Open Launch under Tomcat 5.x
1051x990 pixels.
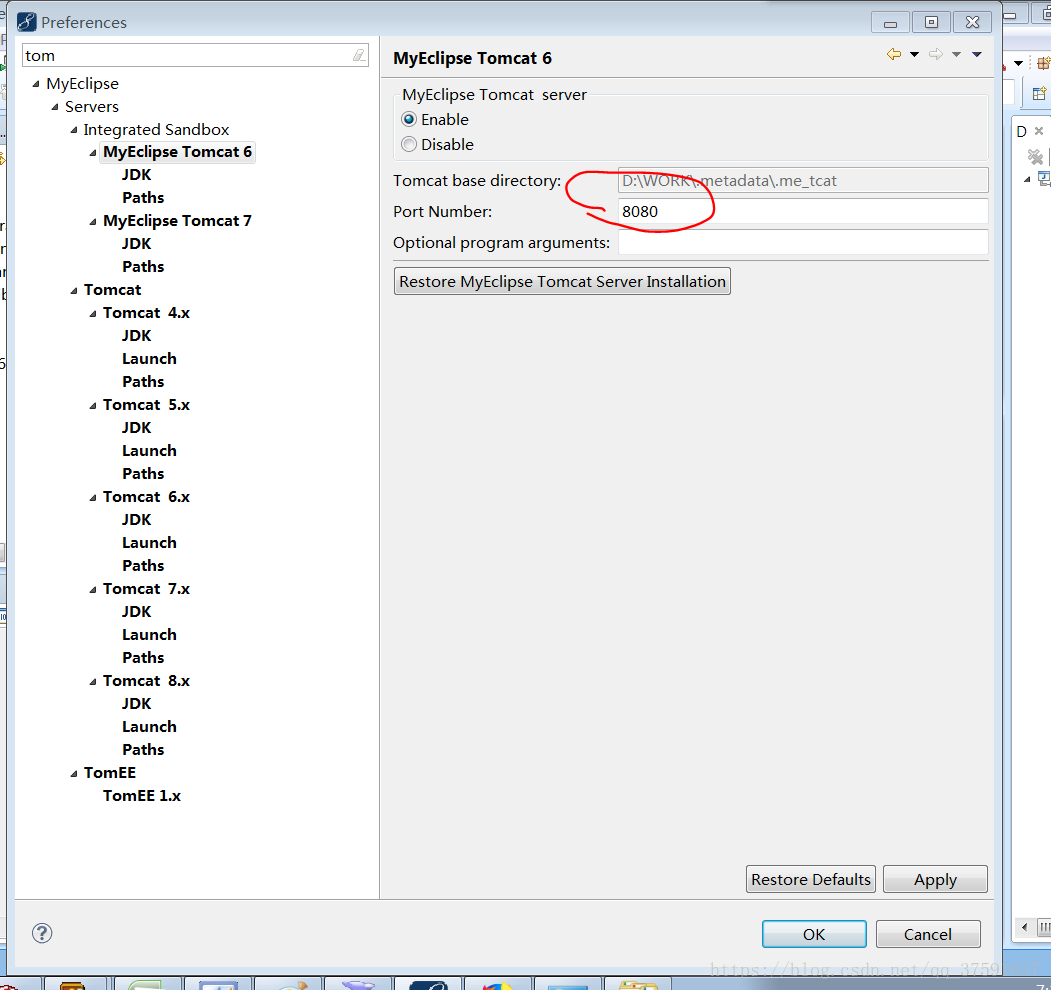point(149,450)
